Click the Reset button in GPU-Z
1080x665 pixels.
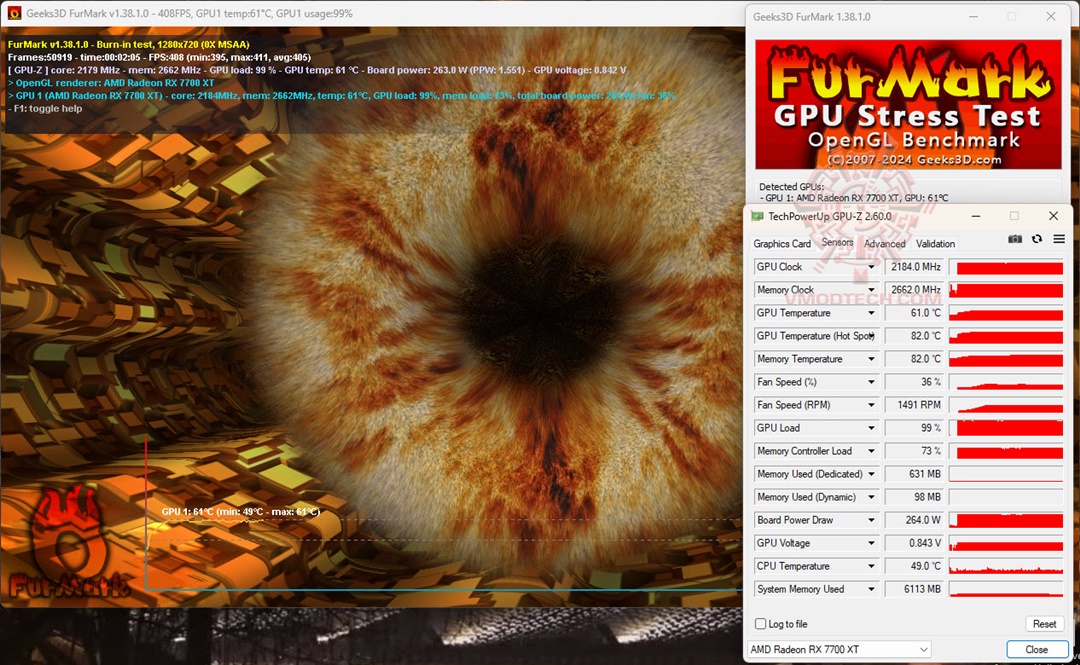[1044, 624]
